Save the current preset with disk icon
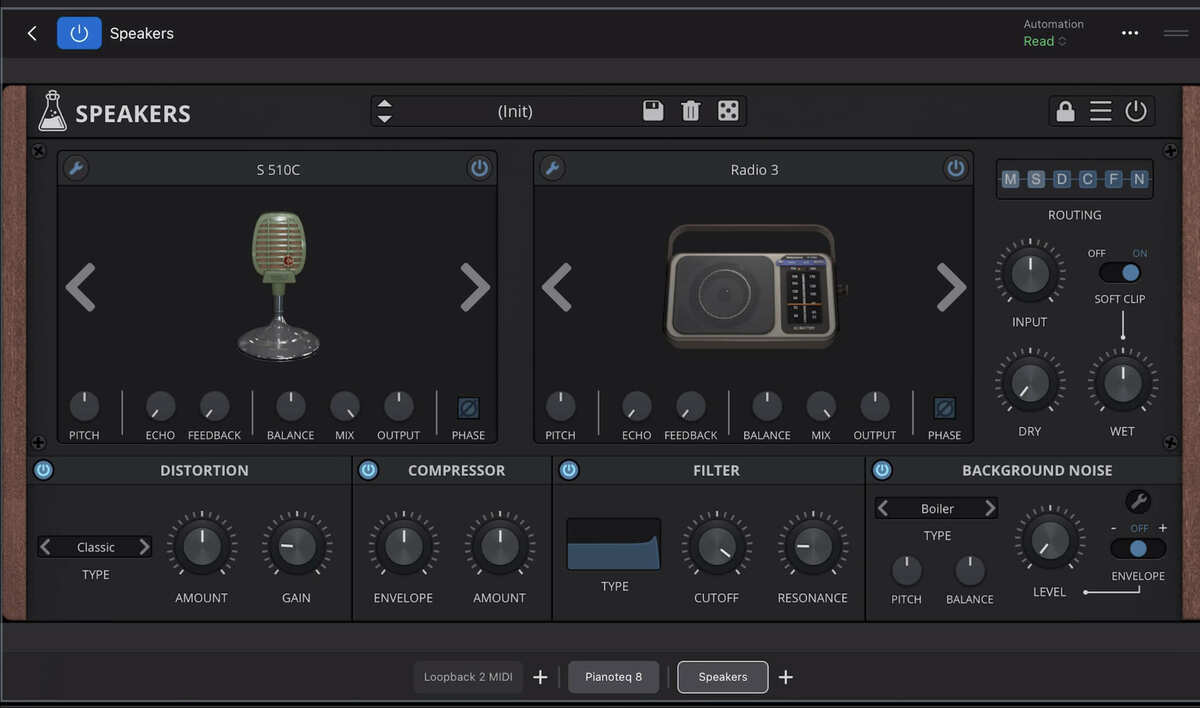The height and width of the screenshot is (708, 1200). pyautogui.click(x=653, y=110)
